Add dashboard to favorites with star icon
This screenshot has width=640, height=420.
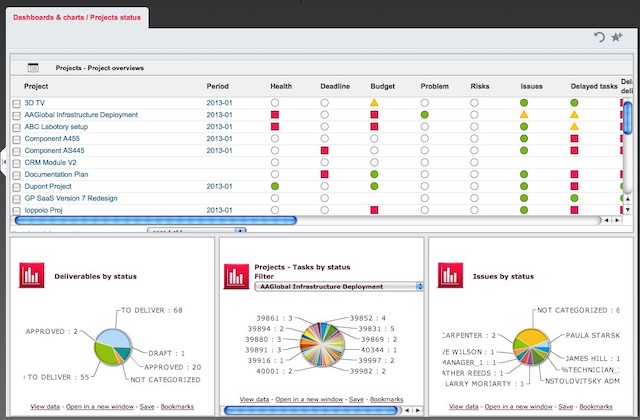click(x=617, y=37)
